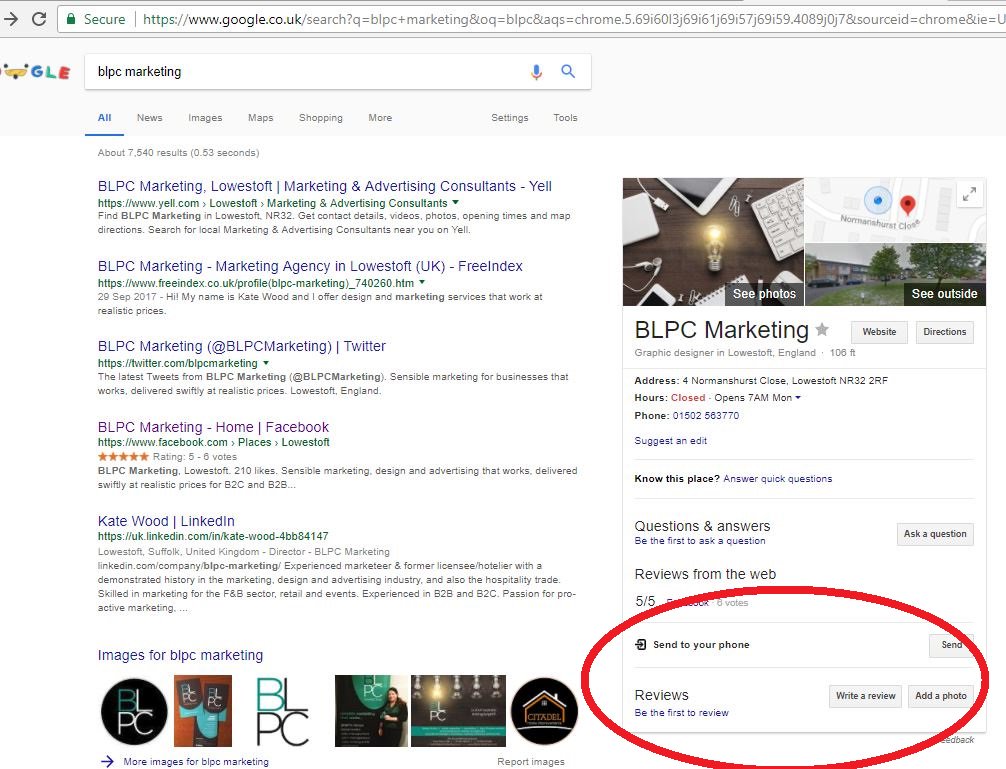Viewport: 1006px width, 769px height.
Task: Open Images for blpc marketing heading
Action: 180,655
